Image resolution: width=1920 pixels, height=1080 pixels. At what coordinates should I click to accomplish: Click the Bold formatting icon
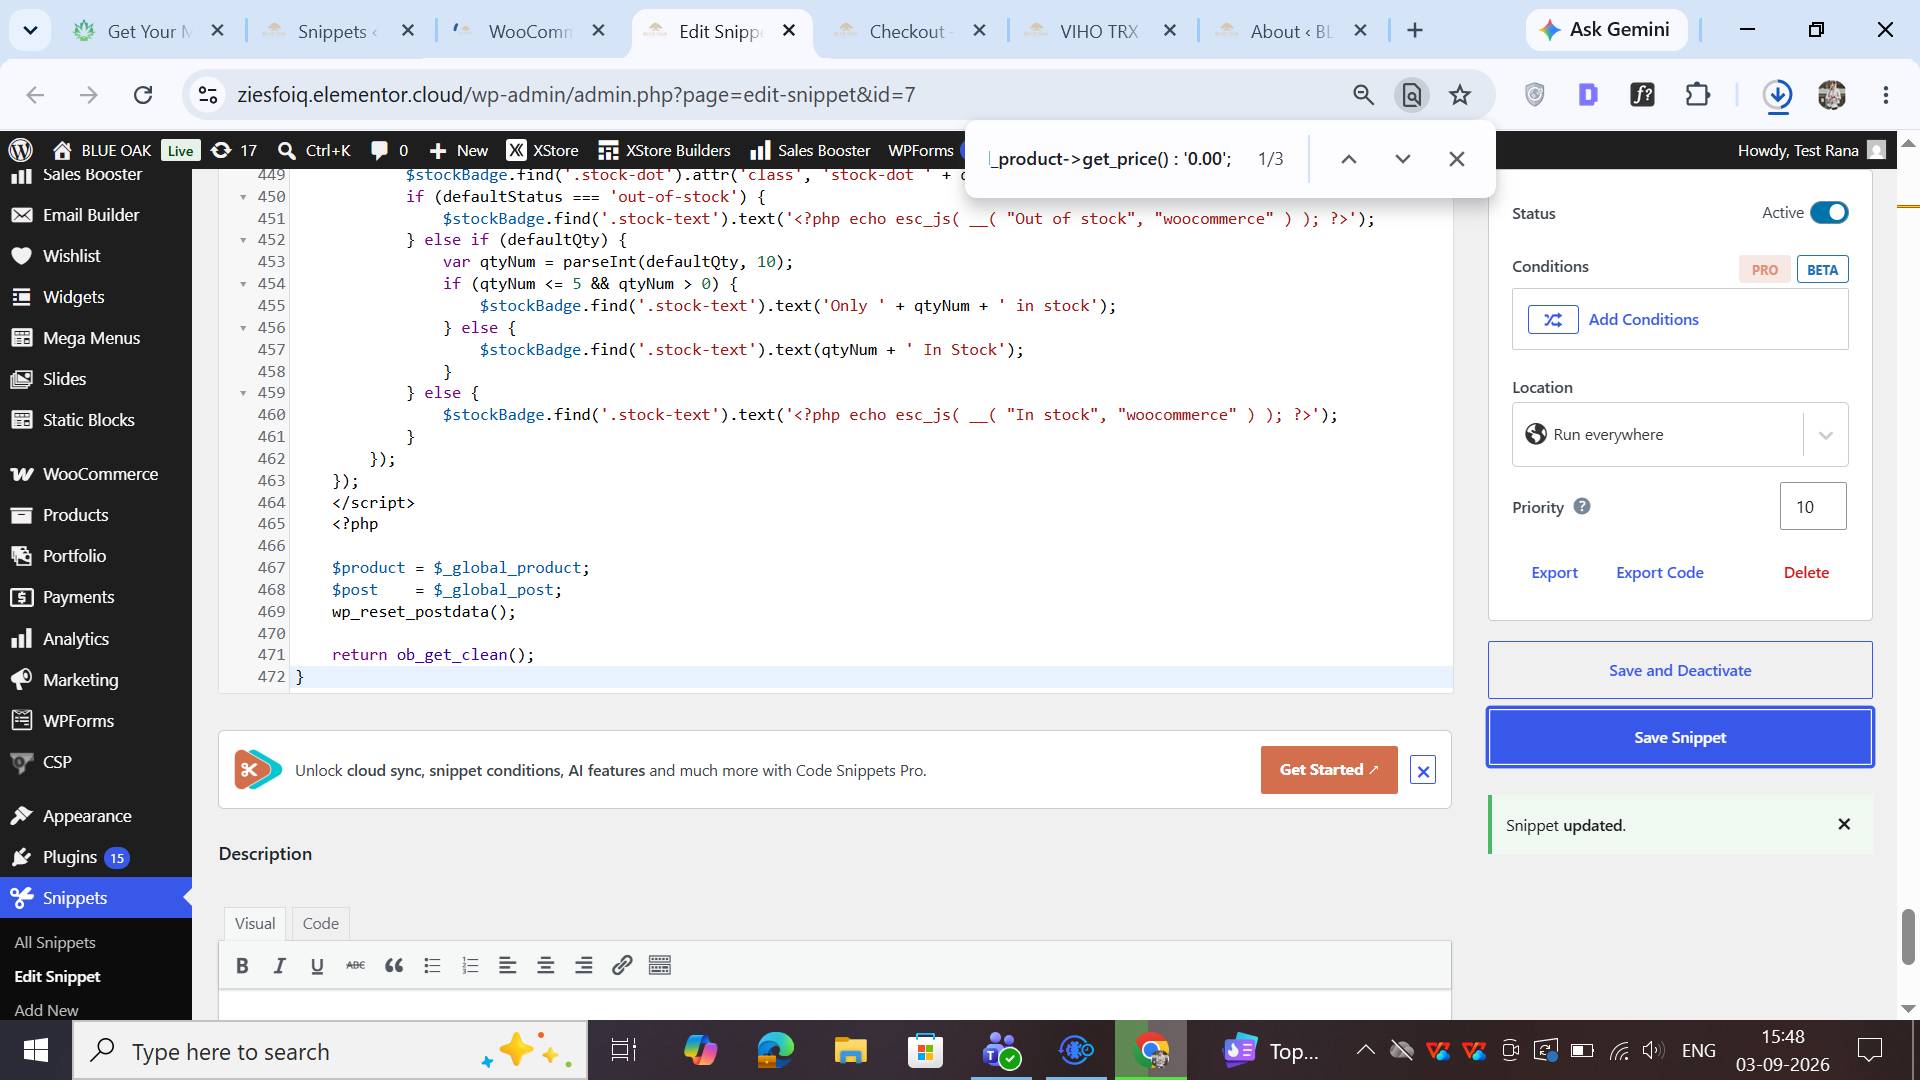(x=242, y=965)
